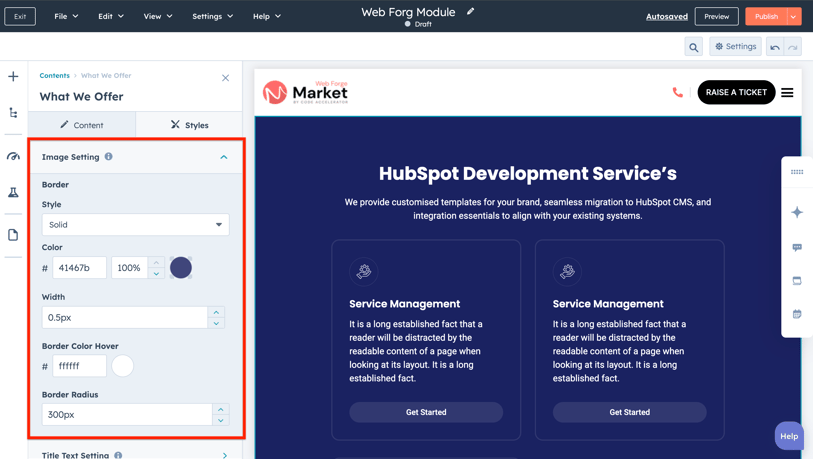This screenshot has height=459, width=813.
Task: Open the Border Style dropdown
Action: pos(135,225)
